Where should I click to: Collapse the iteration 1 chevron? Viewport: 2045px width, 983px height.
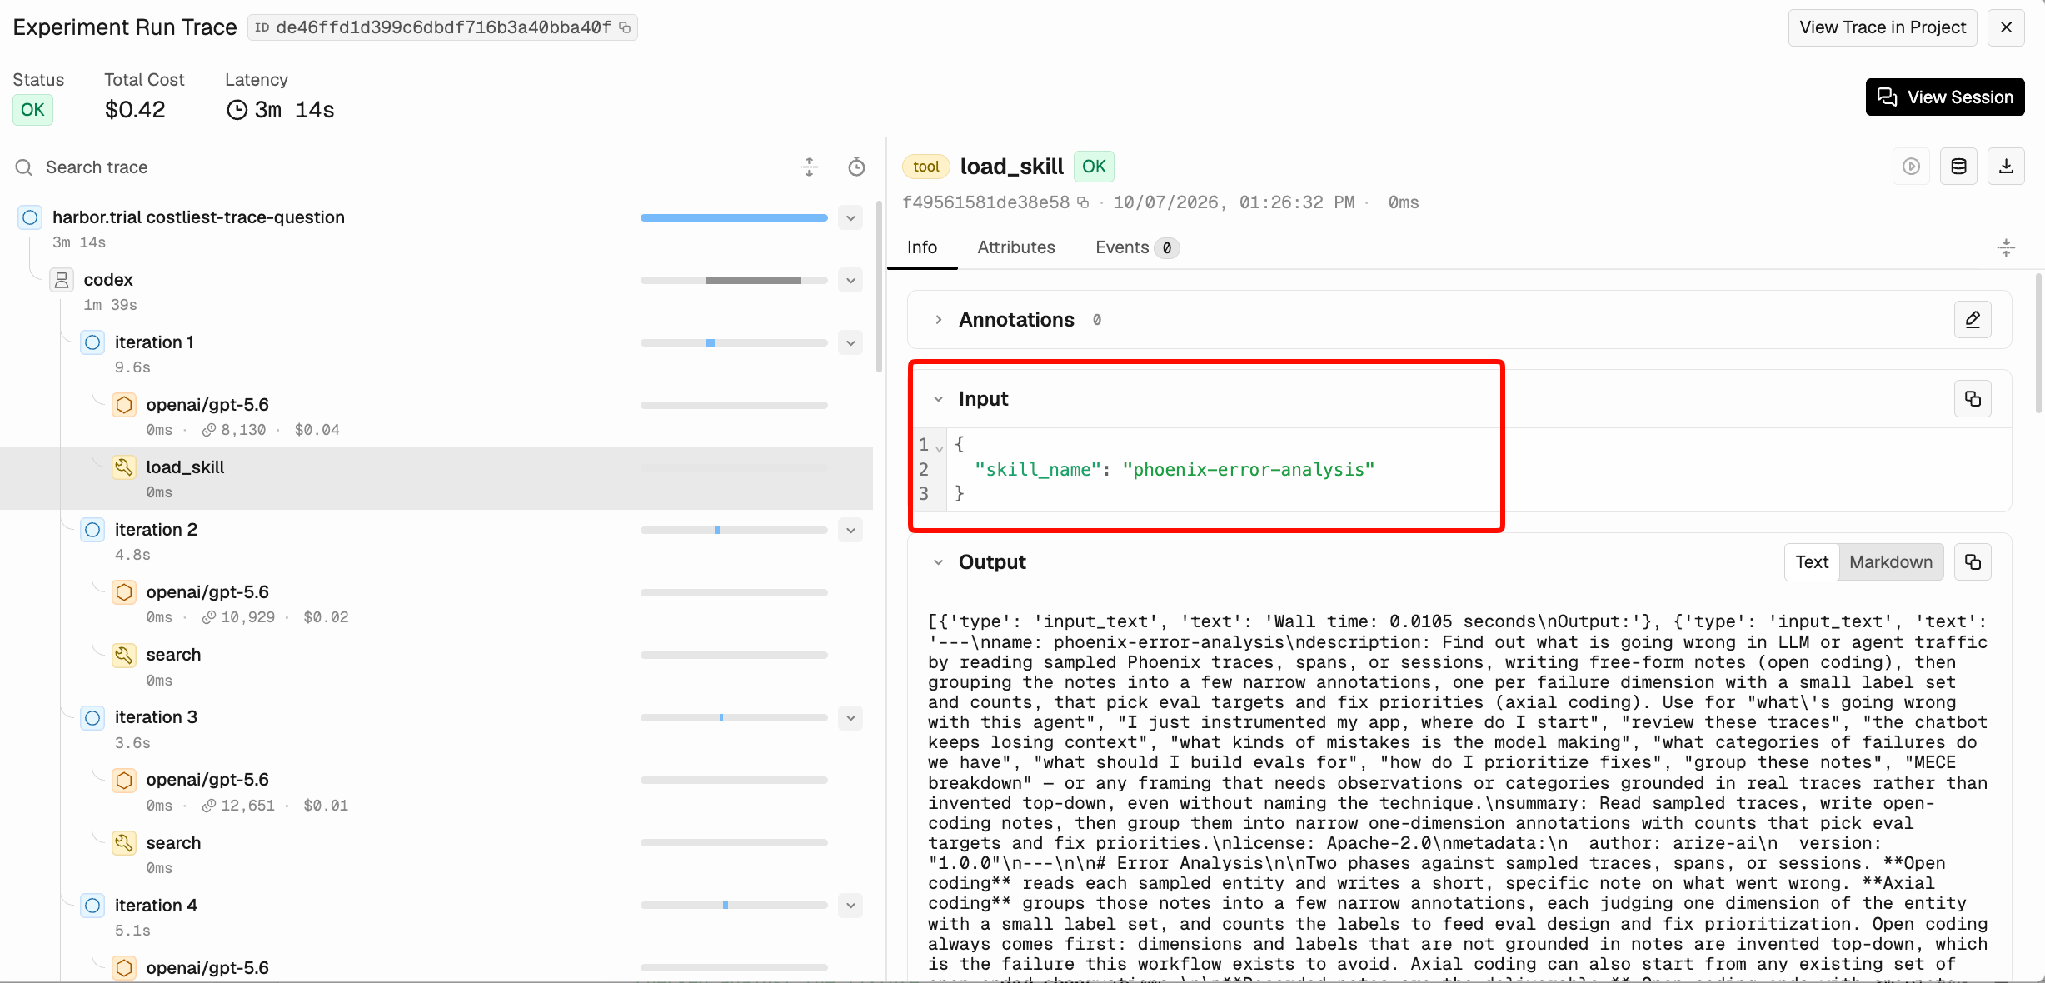[851, 343]
